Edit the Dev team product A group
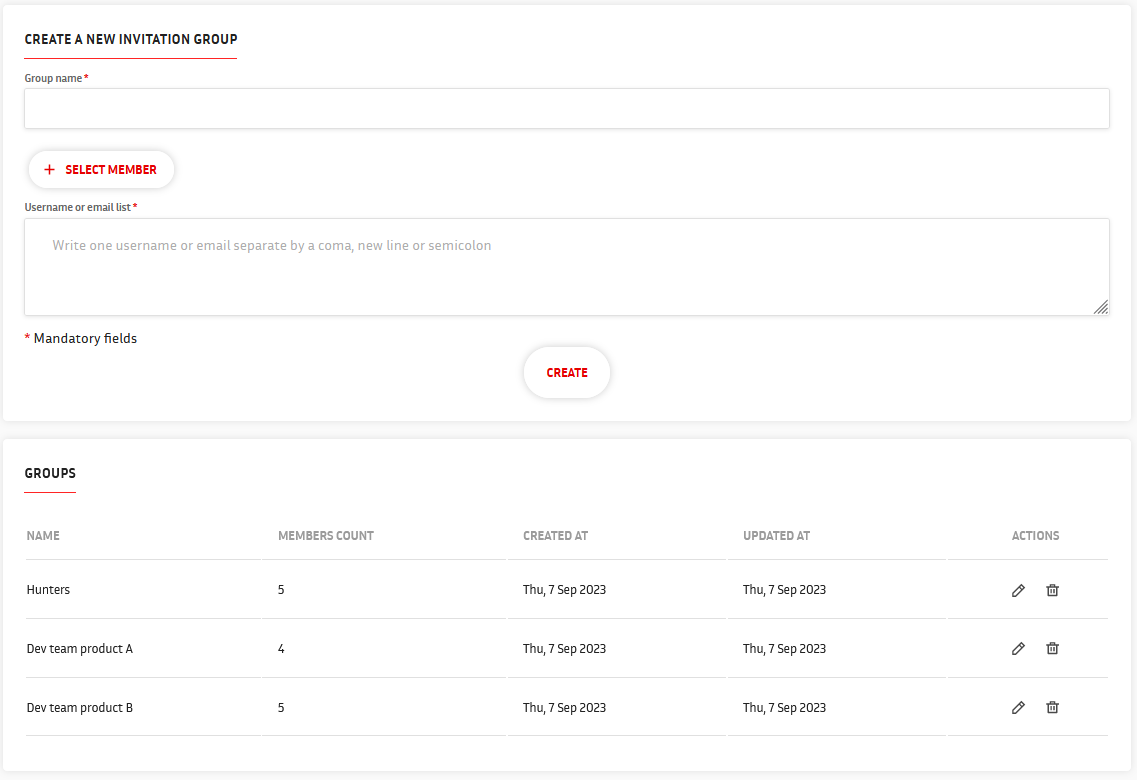The width and height of the screenshot is (1137, 780). pyautogui.click(x=1018, y=649)
